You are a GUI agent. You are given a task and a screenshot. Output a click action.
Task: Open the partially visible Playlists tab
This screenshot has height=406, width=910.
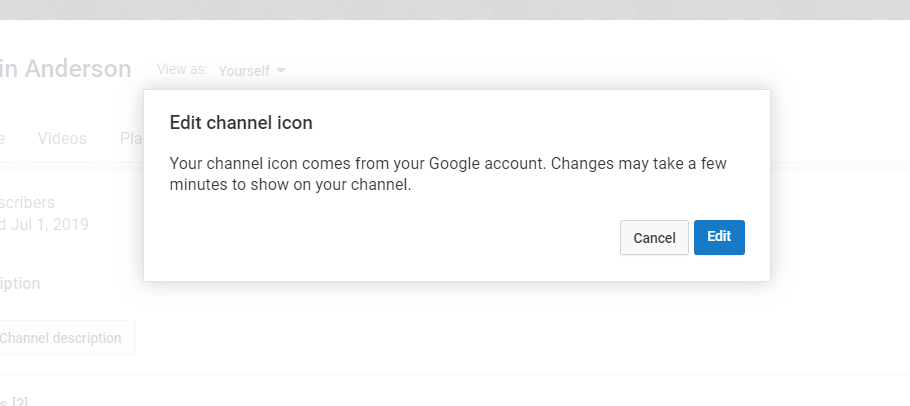[131, 138]
